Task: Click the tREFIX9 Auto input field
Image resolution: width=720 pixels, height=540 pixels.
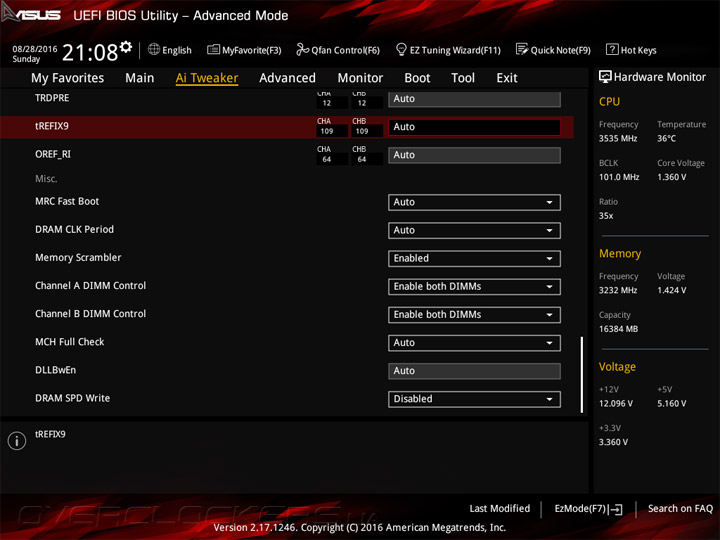Action: coord(474,127)
